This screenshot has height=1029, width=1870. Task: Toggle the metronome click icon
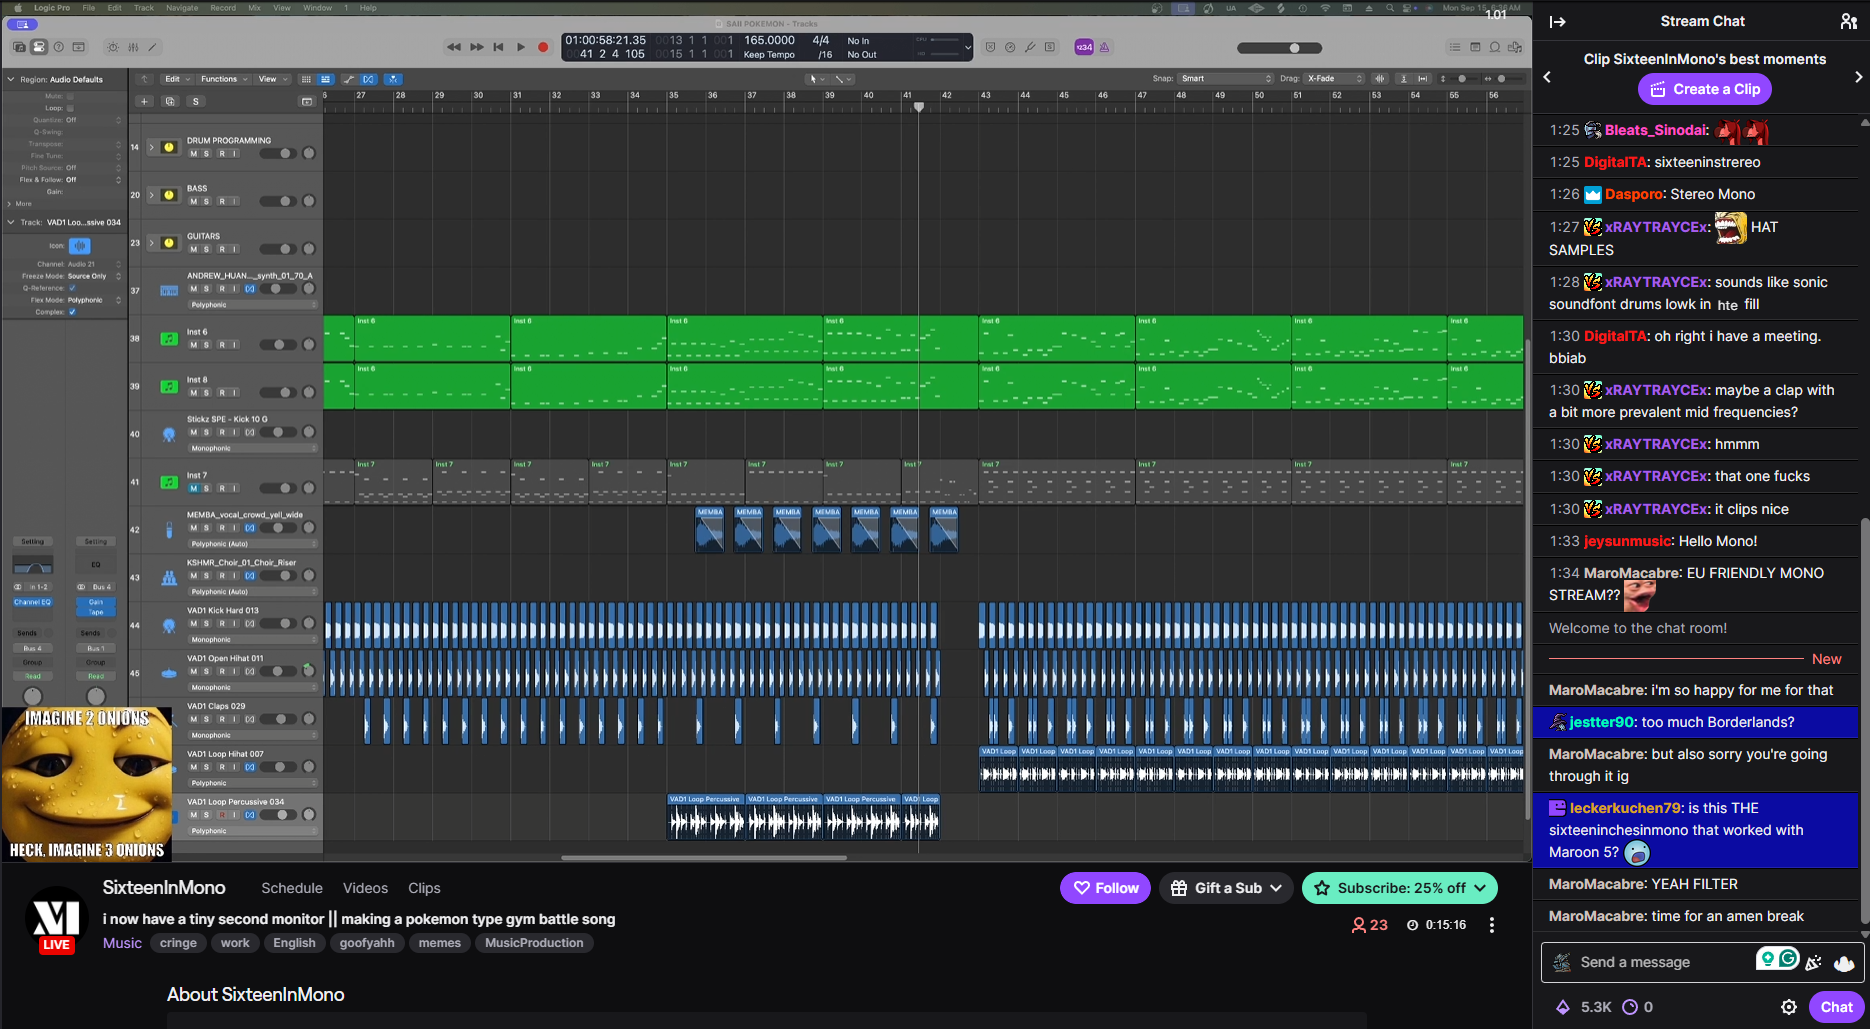pyautogui.click(x=1104, y=47)
